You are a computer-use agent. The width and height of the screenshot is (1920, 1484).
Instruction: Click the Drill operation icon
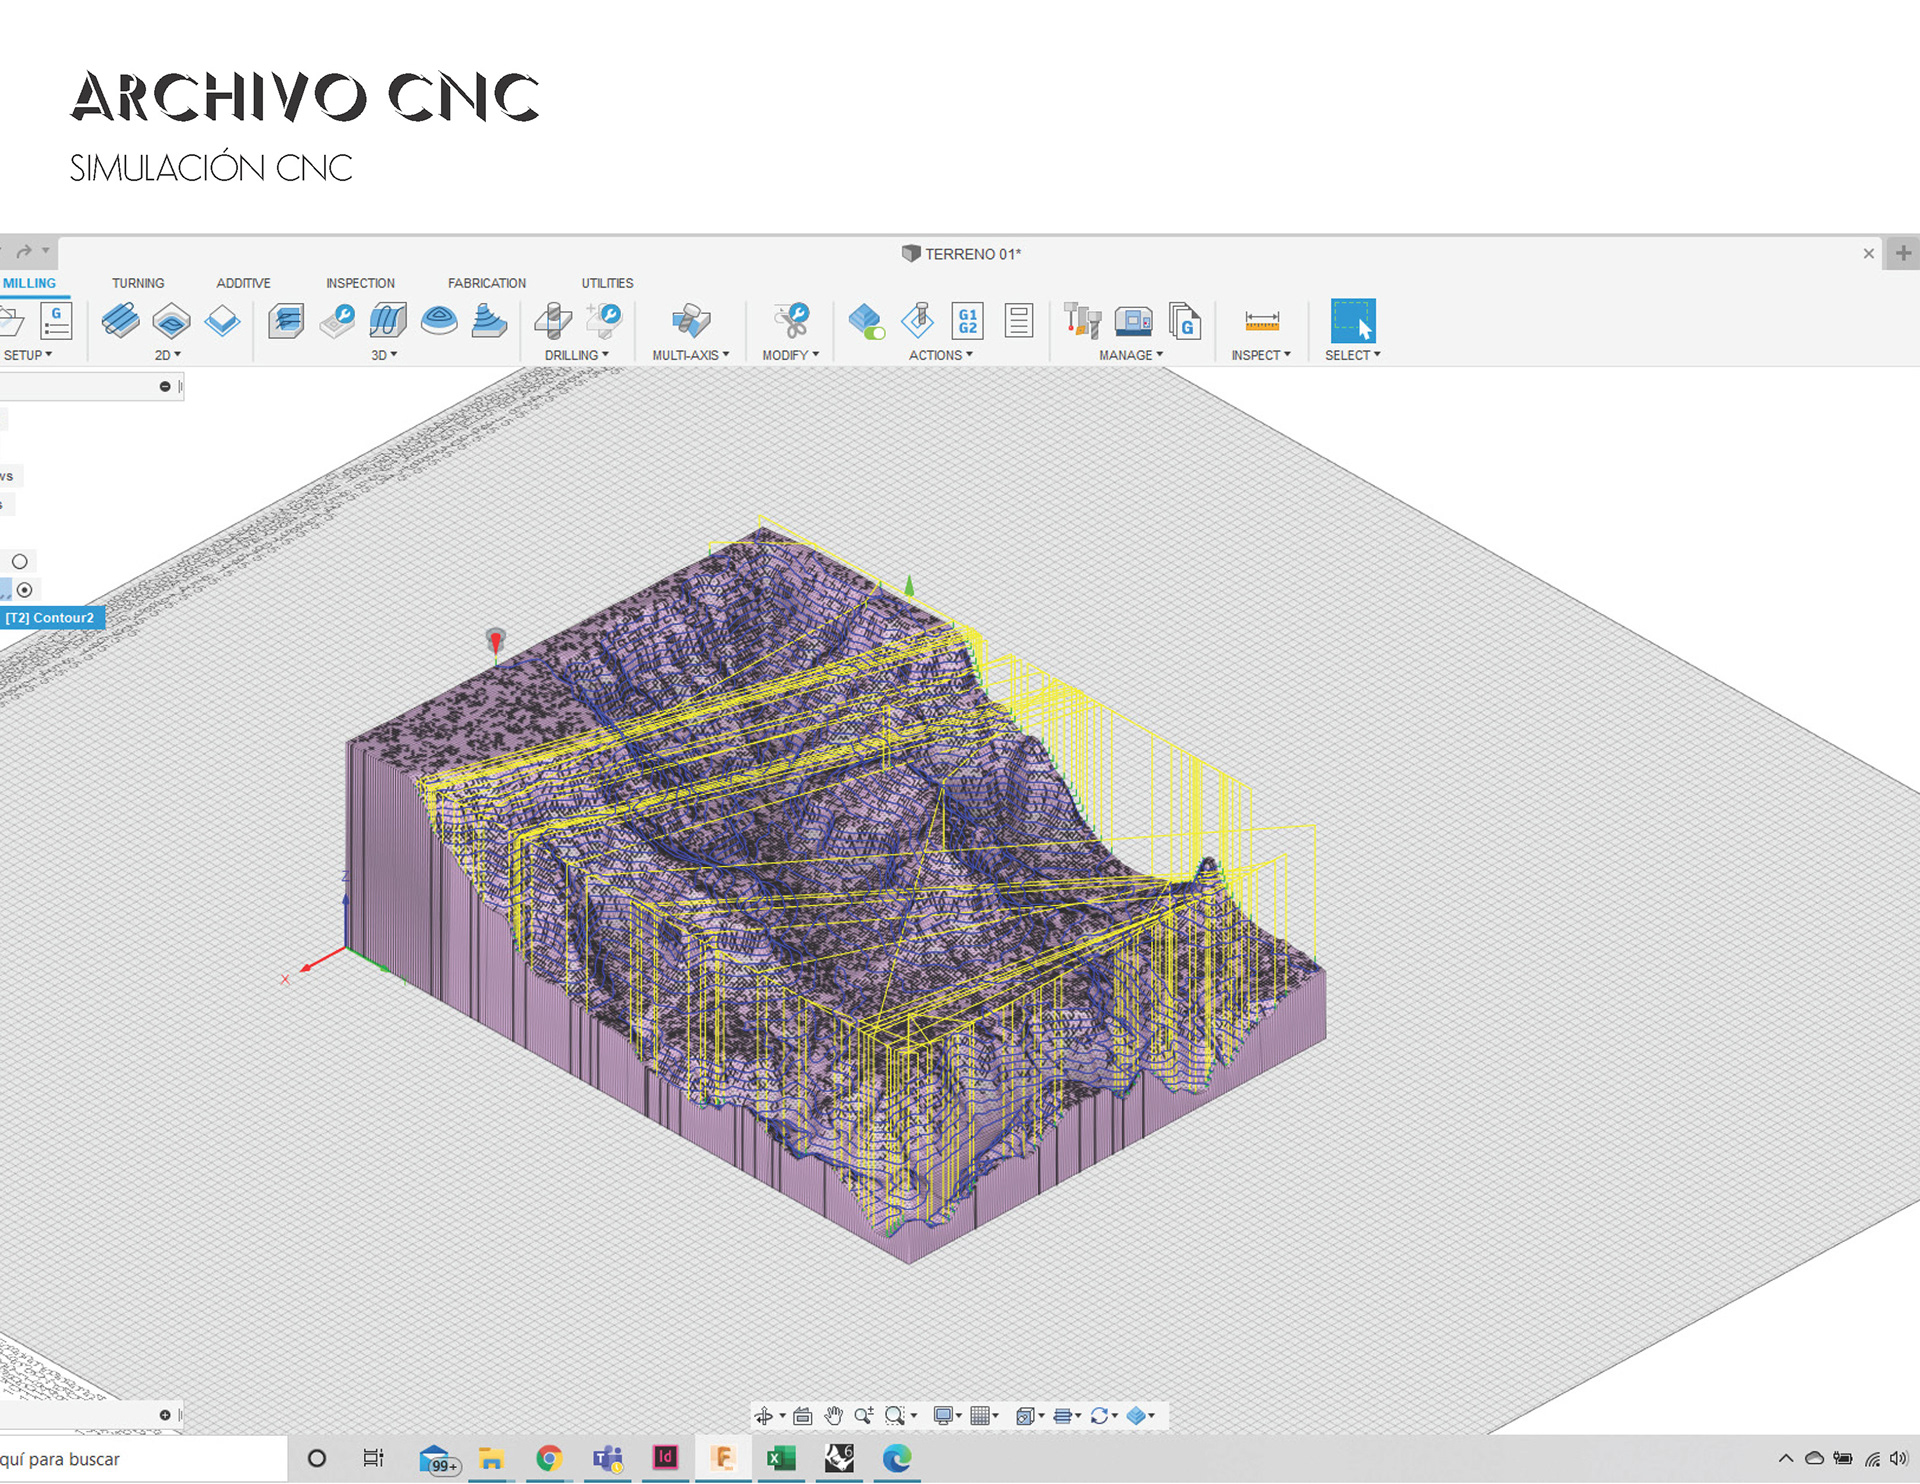pos(553,321)
